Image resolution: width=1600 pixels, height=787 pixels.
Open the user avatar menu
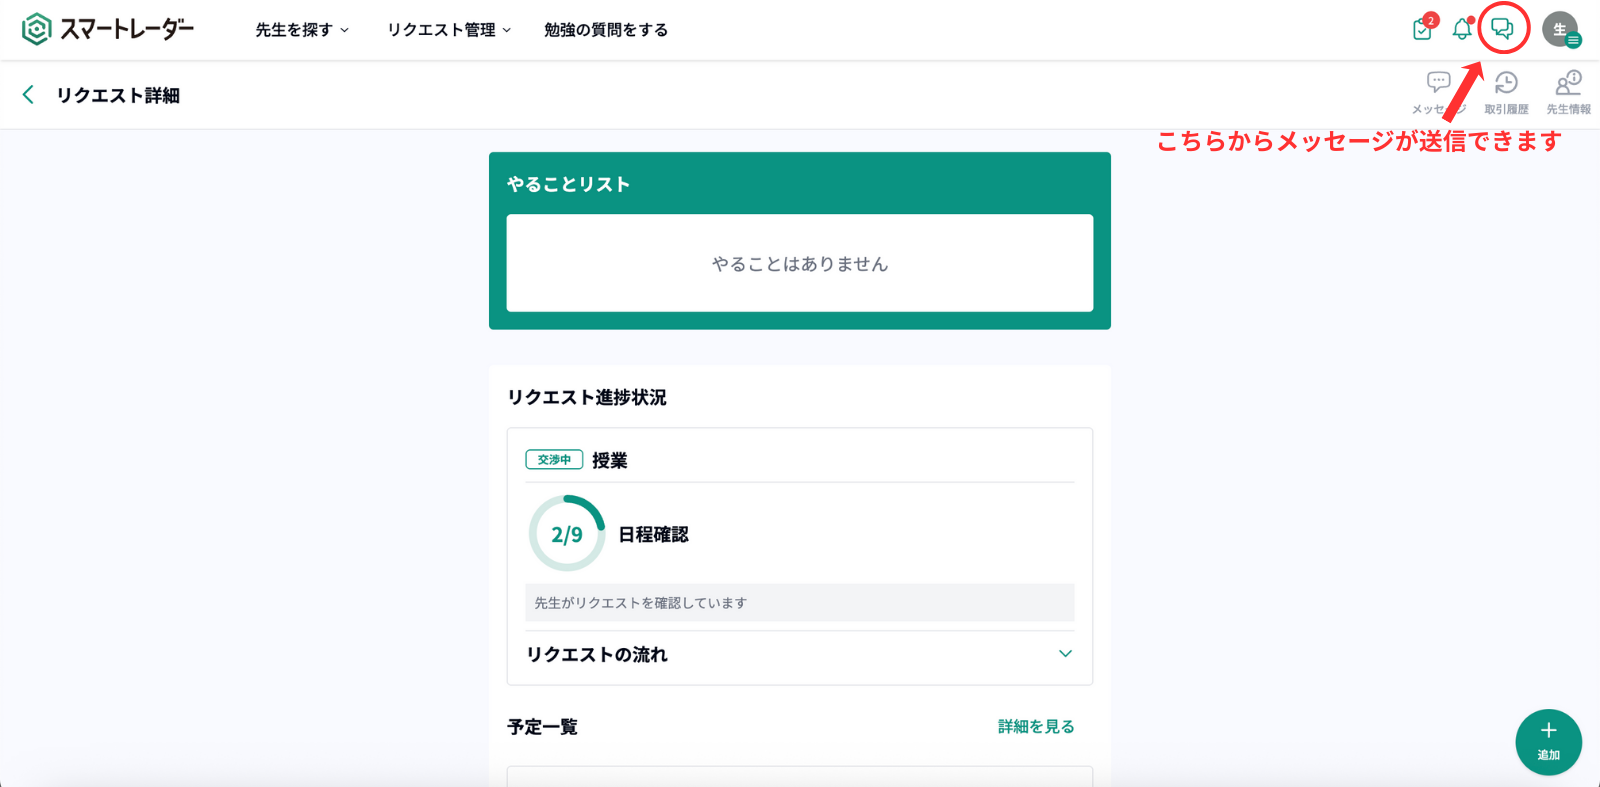[1560, 30]
